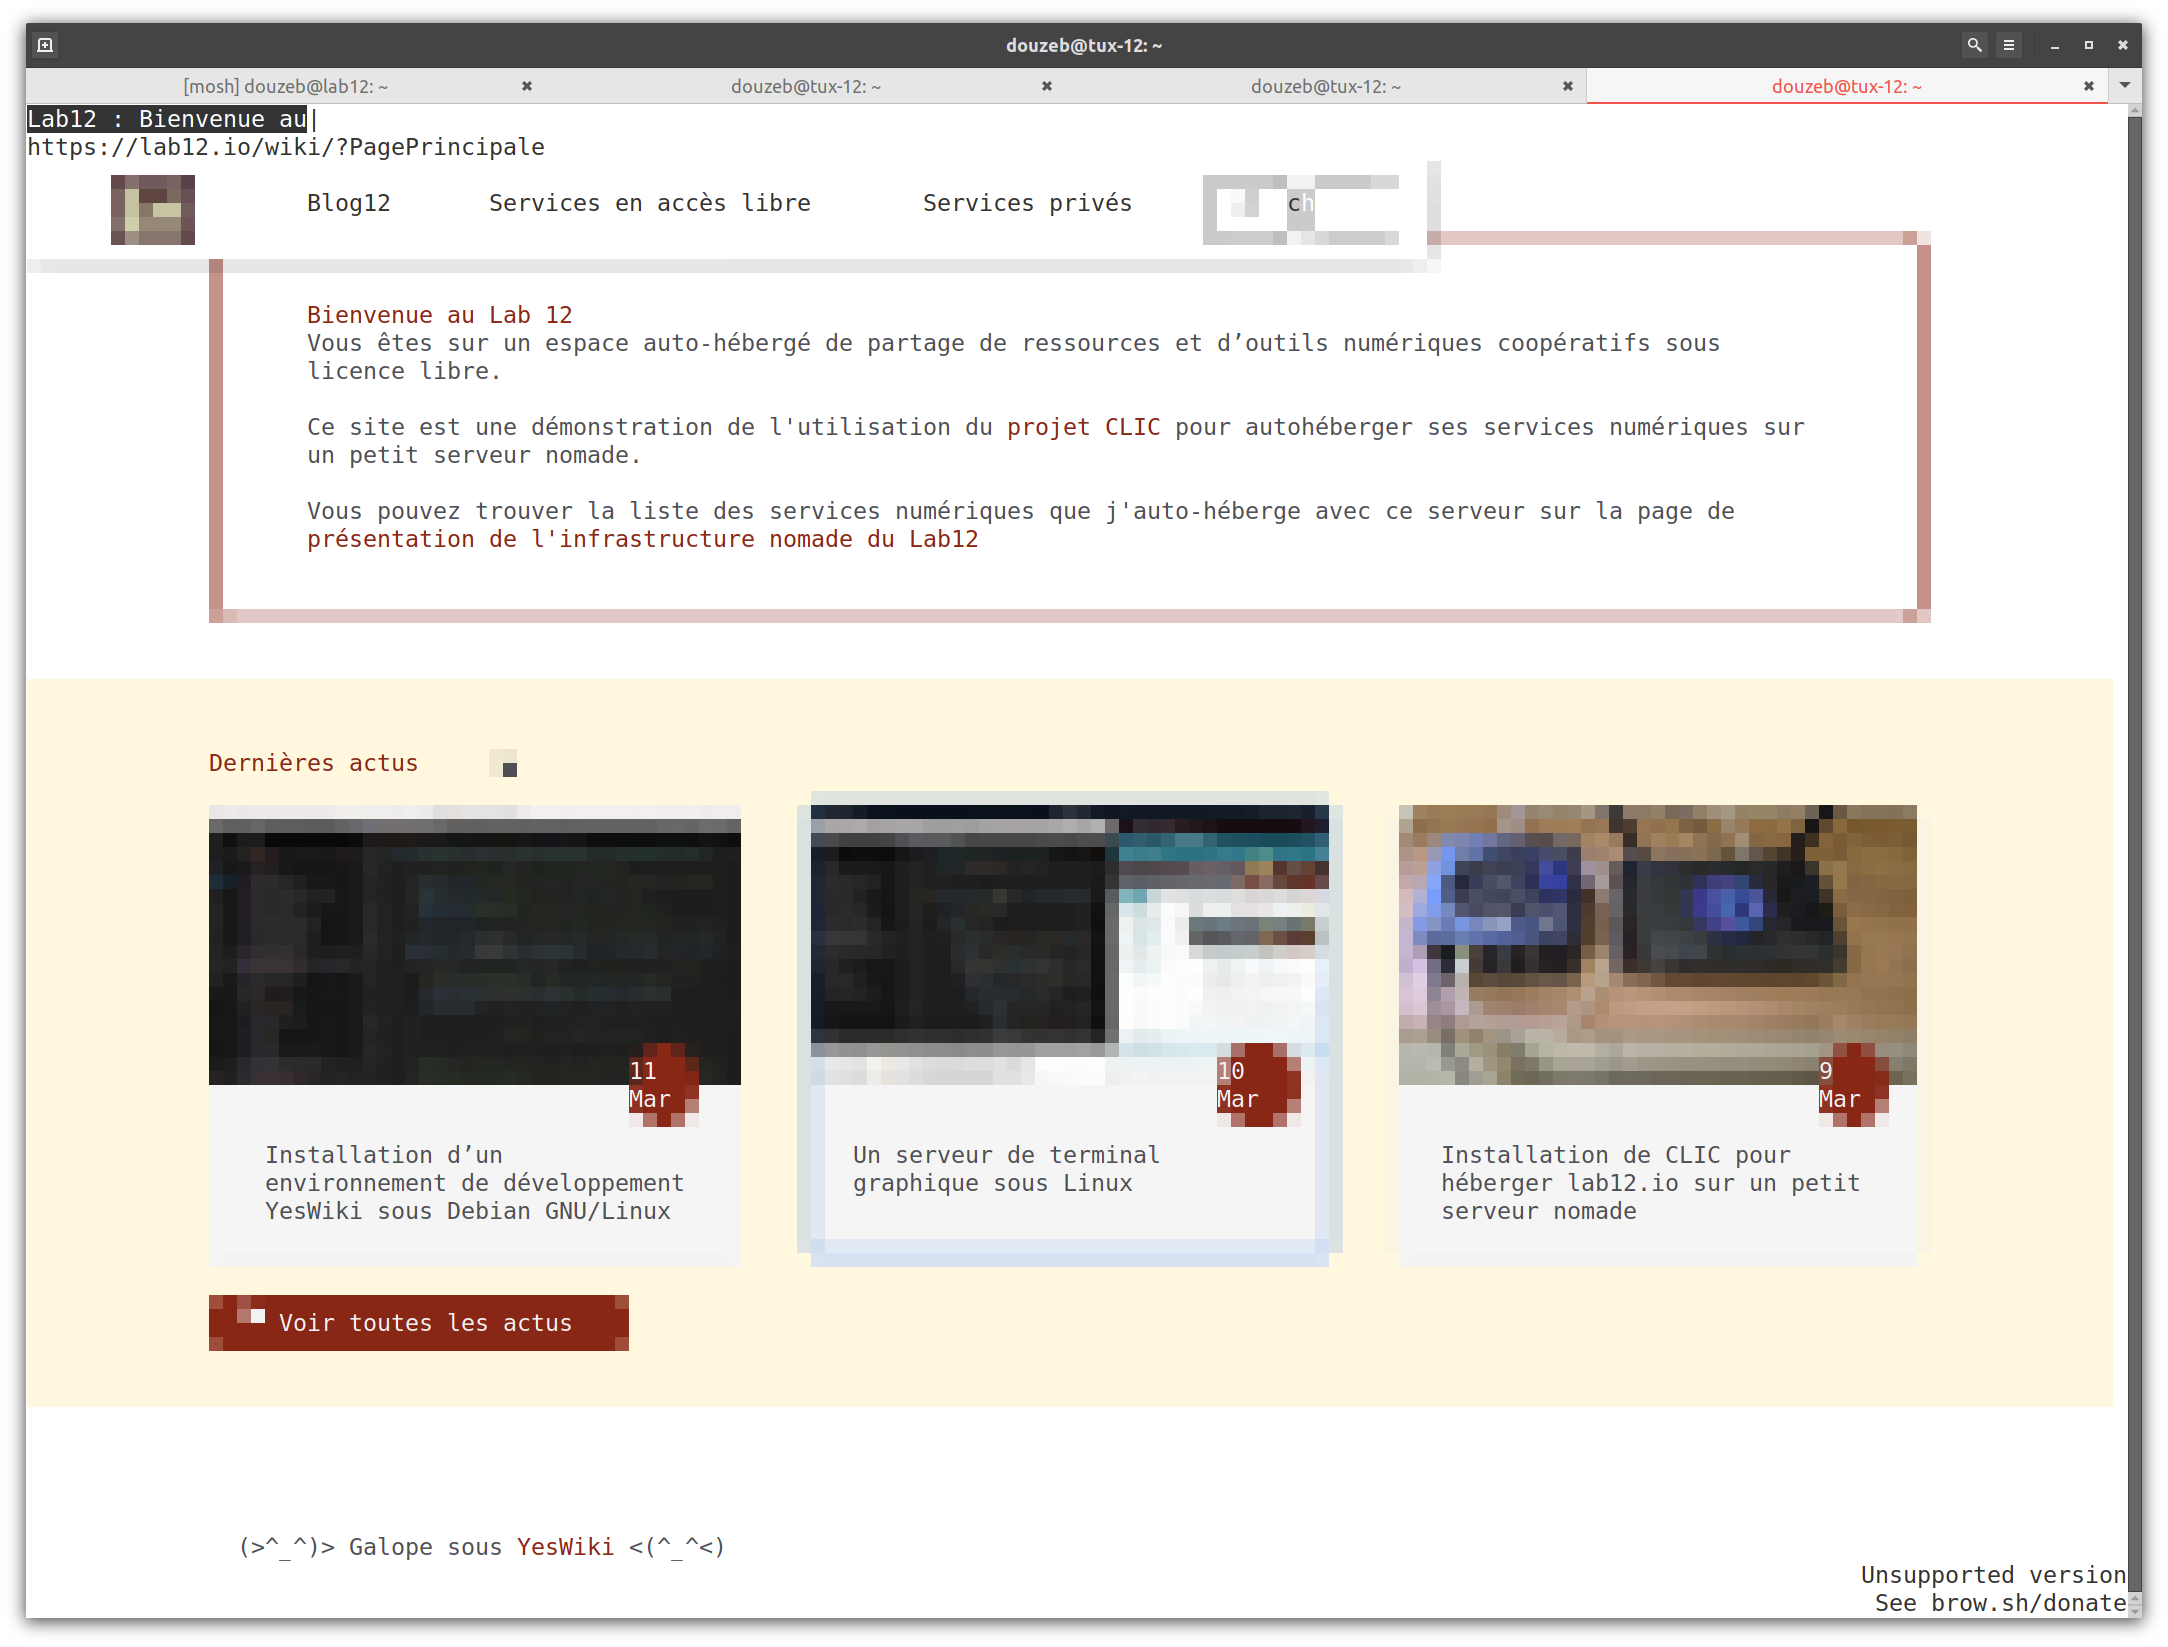
Task: Click the Lab12 pixelated logo
Action: (x=153, y=209)
